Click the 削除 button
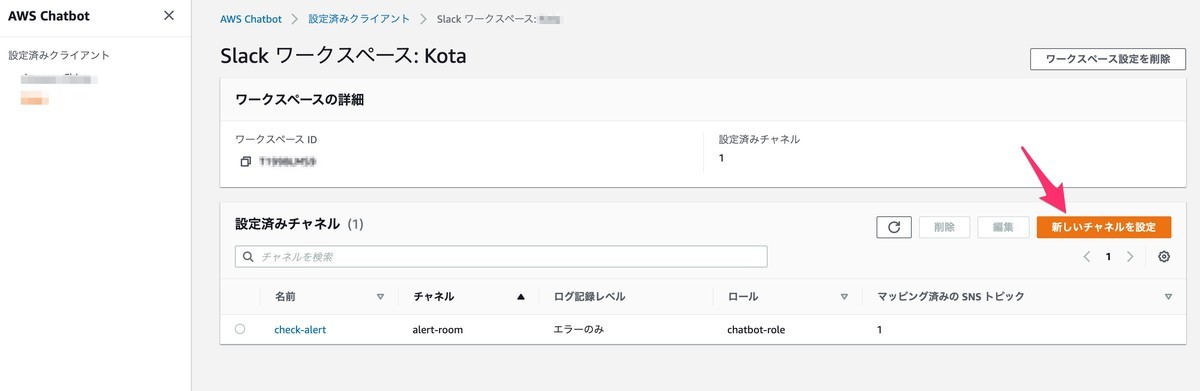1200x391 pixels. 944,227
